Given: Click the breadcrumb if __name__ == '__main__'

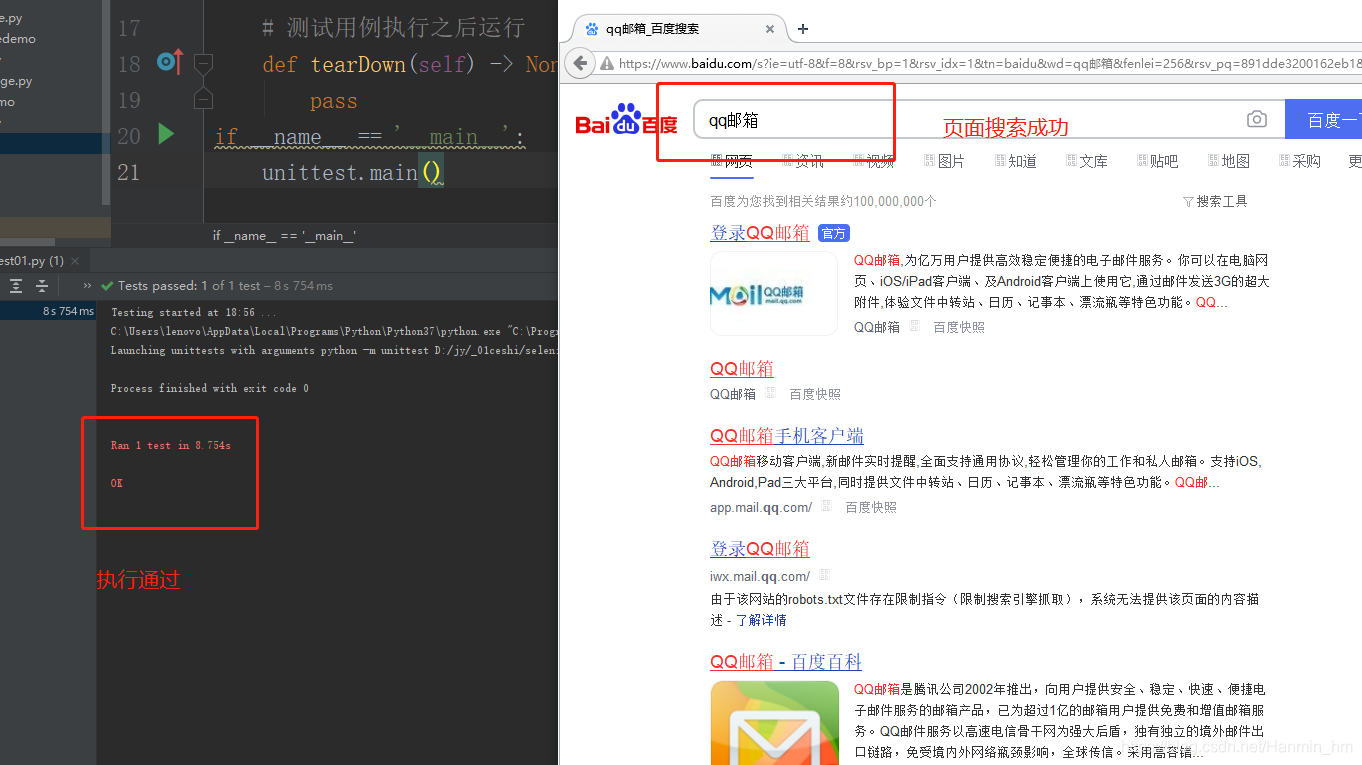Looking at the screenshot, I should tap(284, 236).
